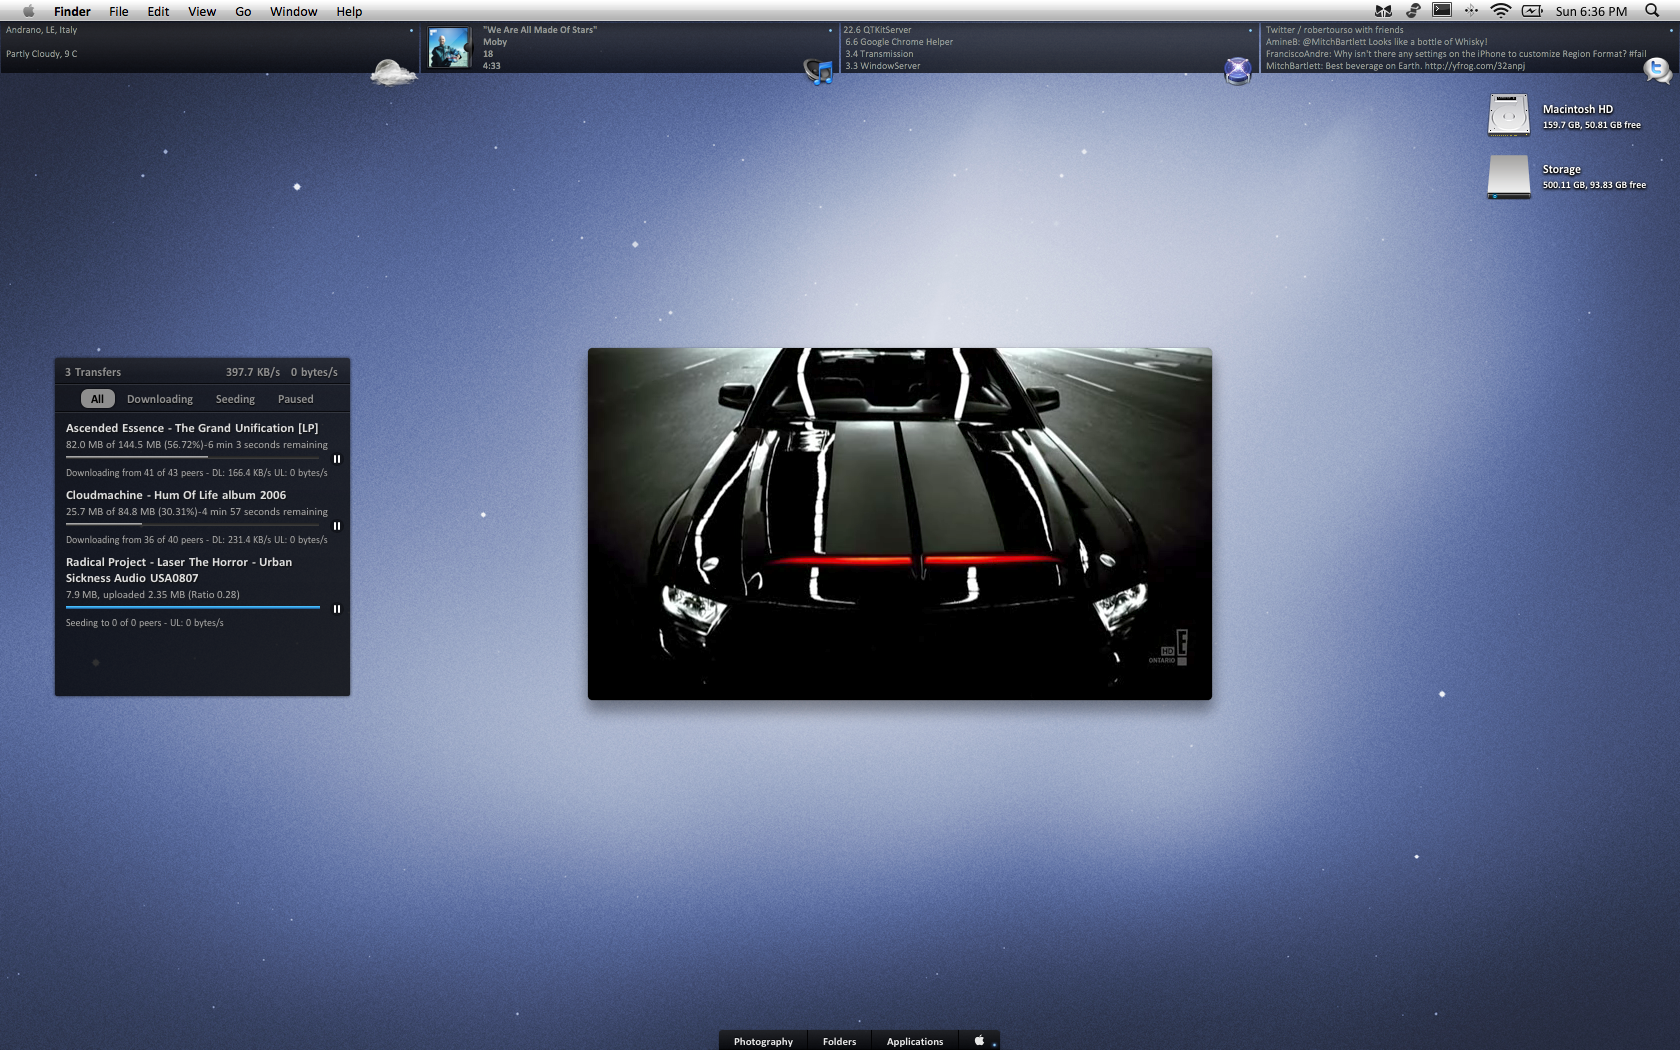Click the Apple logo in bottom dock
The height and width of the screenshot is (1050, 1680).
coord(979,1040)
